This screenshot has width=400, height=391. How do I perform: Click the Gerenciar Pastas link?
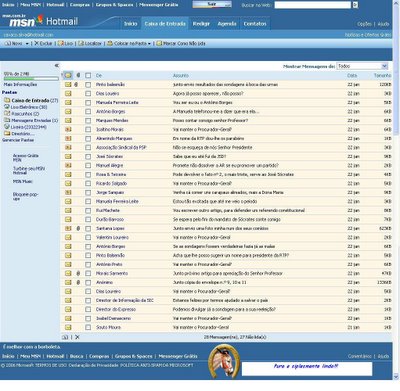[18, 140]
